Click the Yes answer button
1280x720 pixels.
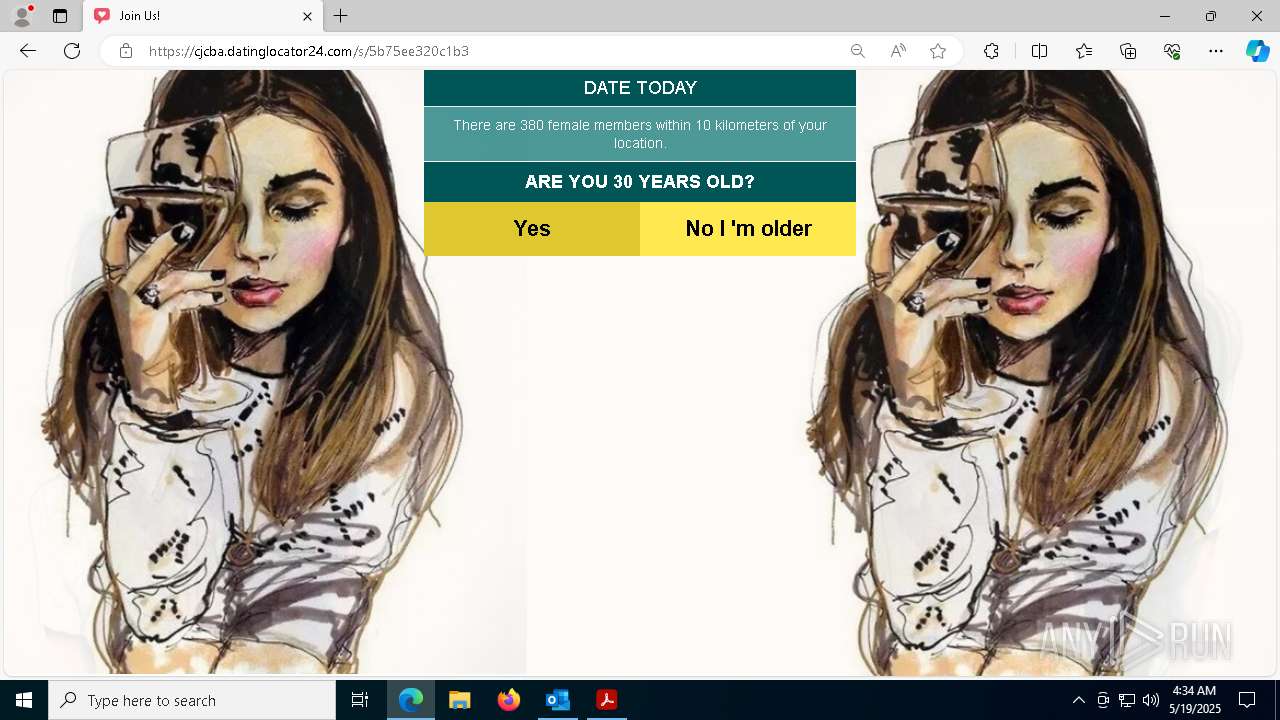click(532, 229)
